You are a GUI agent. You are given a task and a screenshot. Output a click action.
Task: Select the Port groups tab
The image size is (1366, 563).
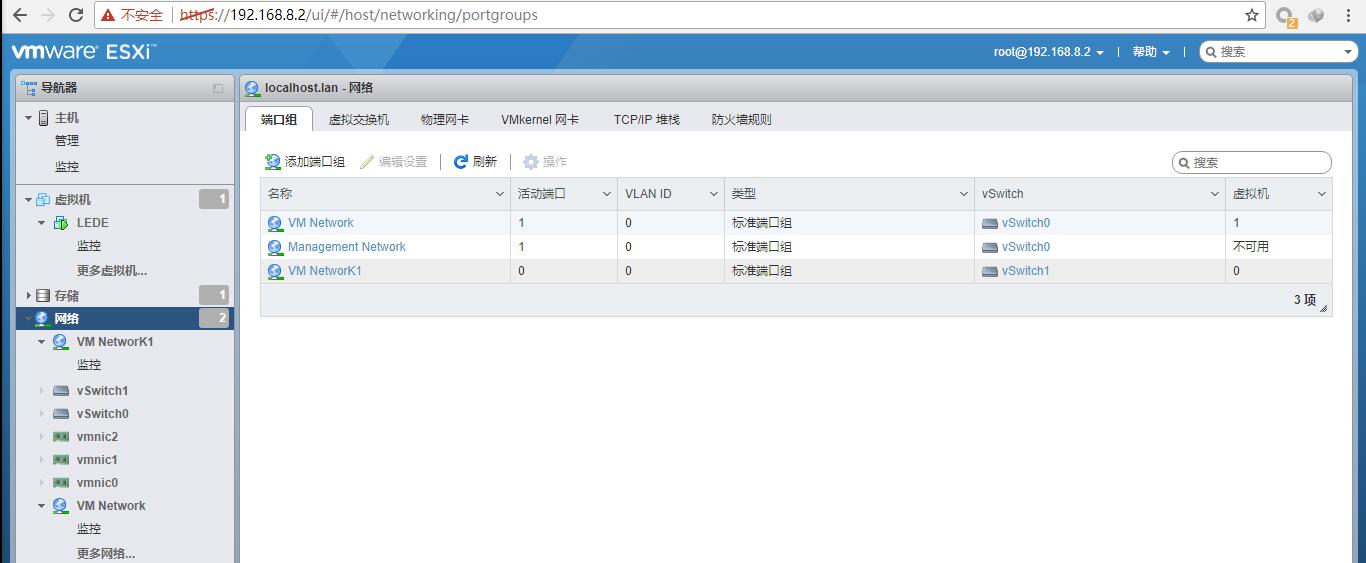[x=279, y=119]
